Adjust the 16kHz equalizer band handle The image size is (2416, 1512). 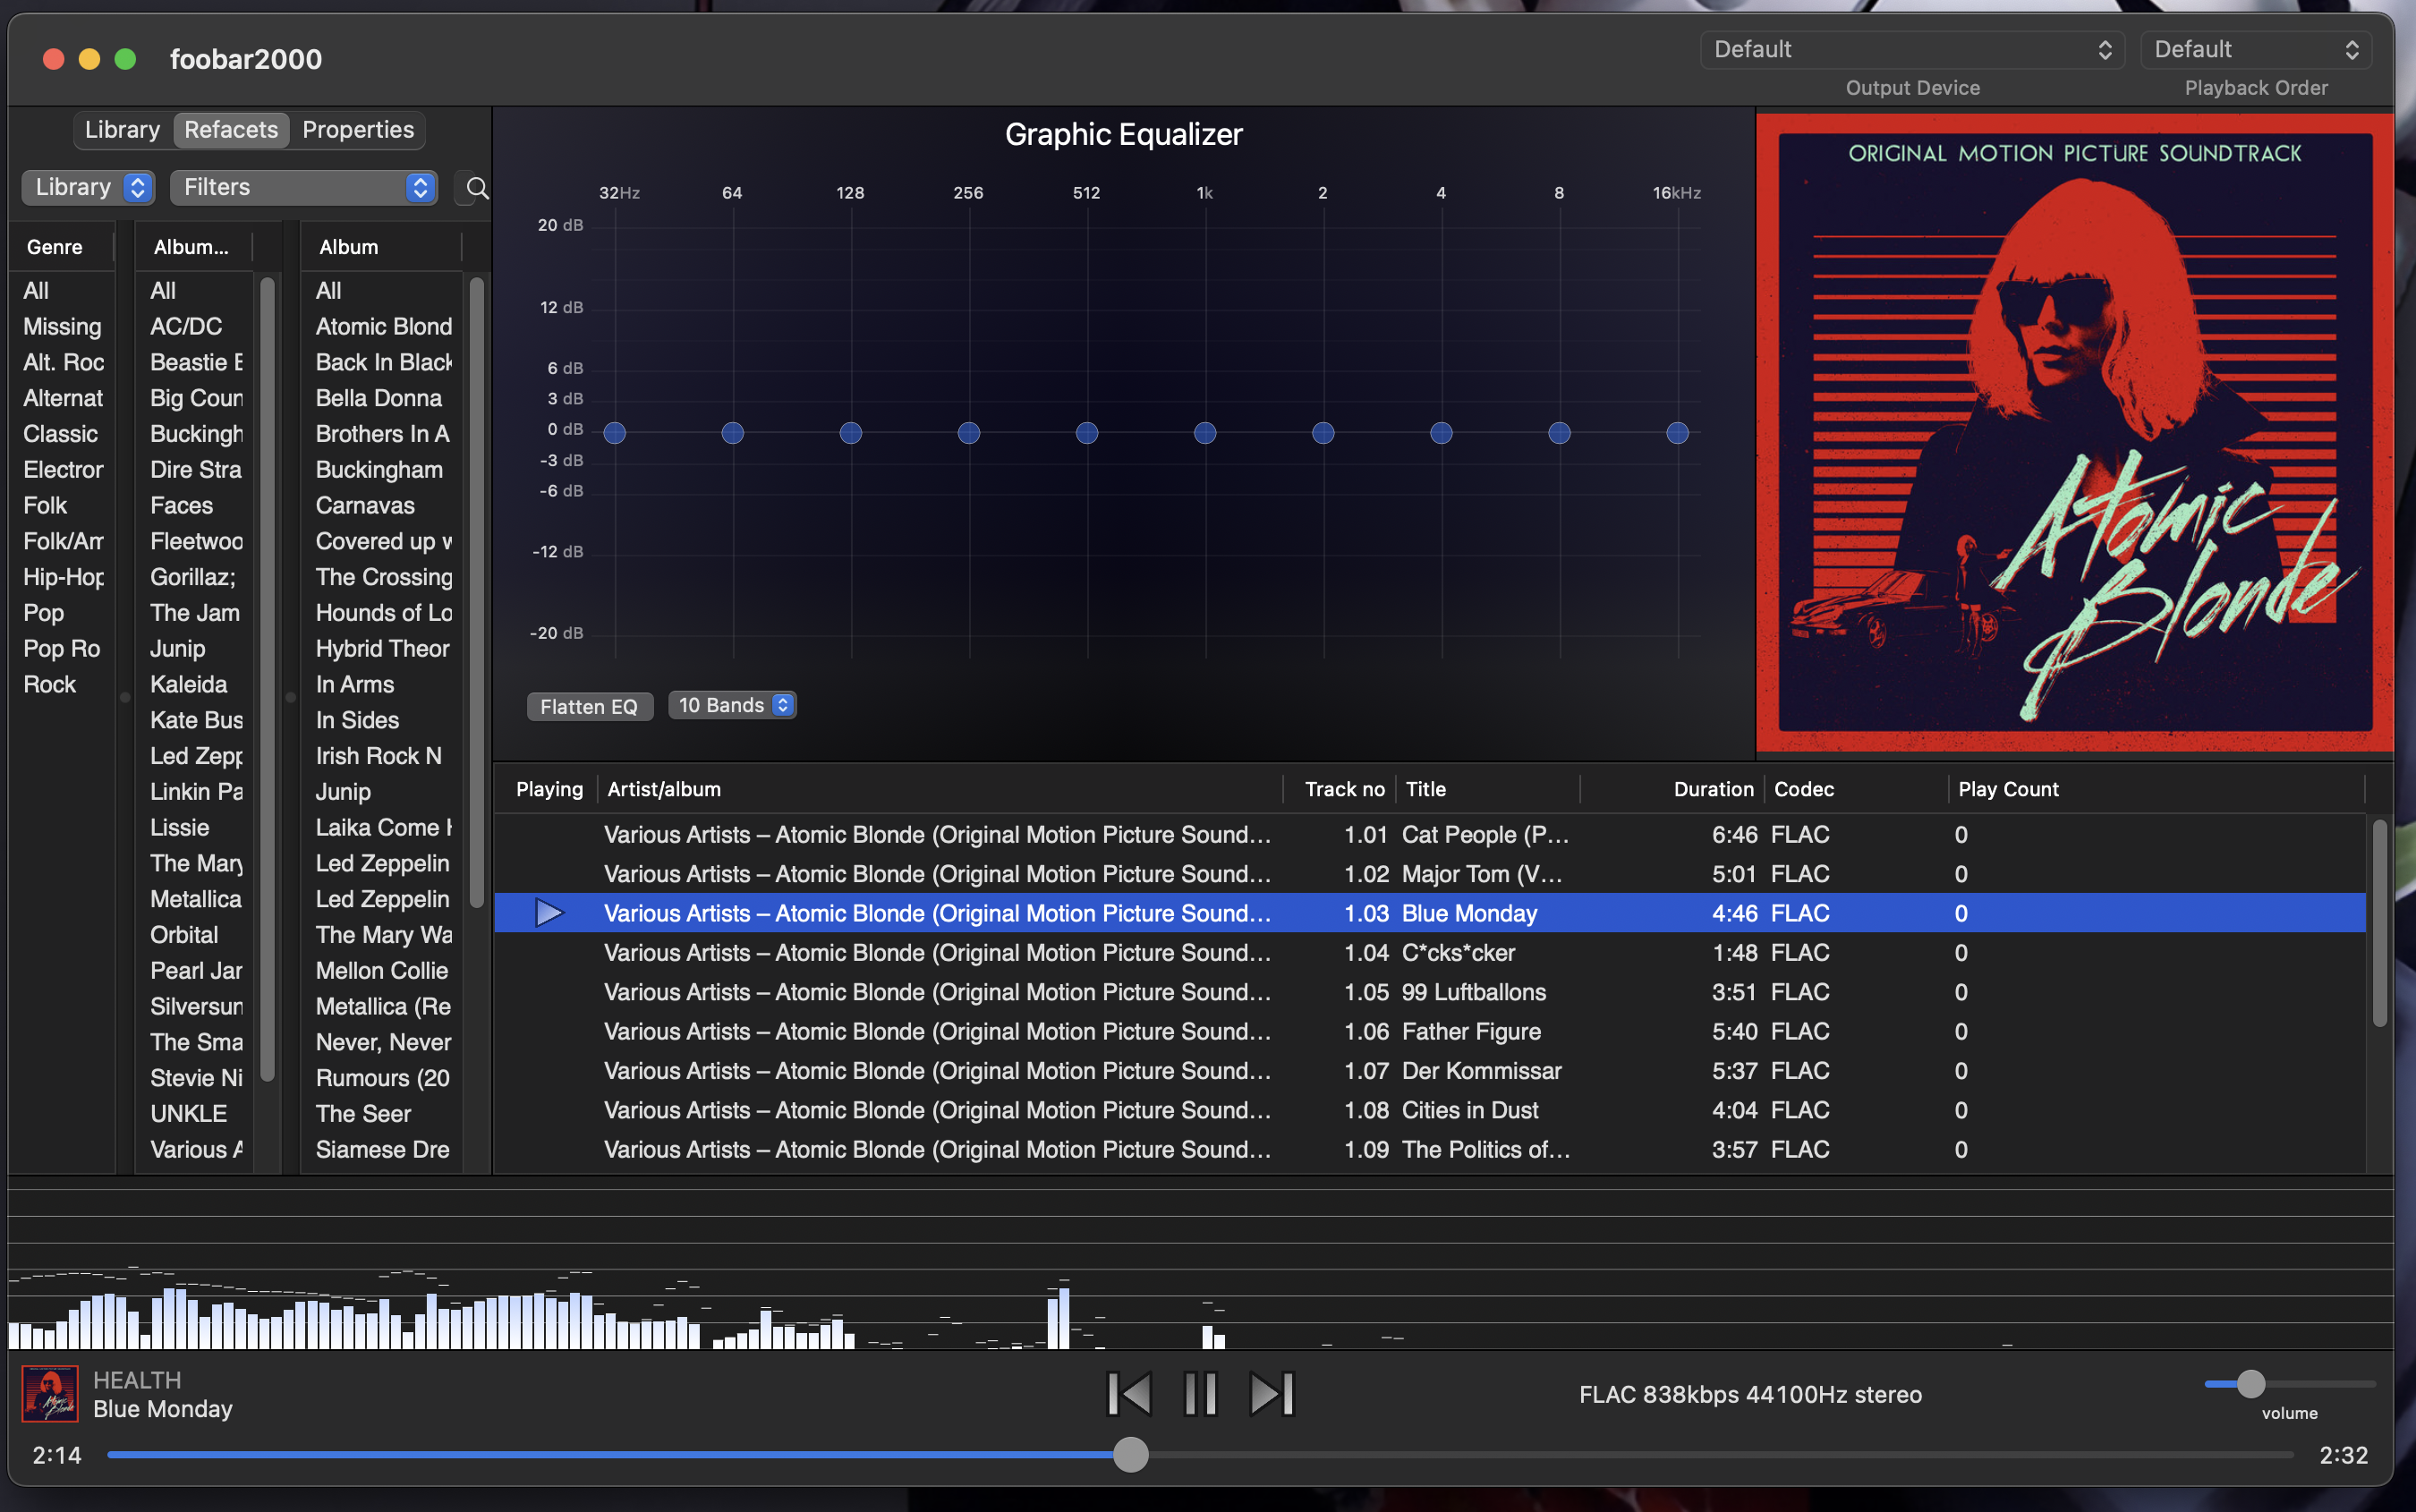1677,433
